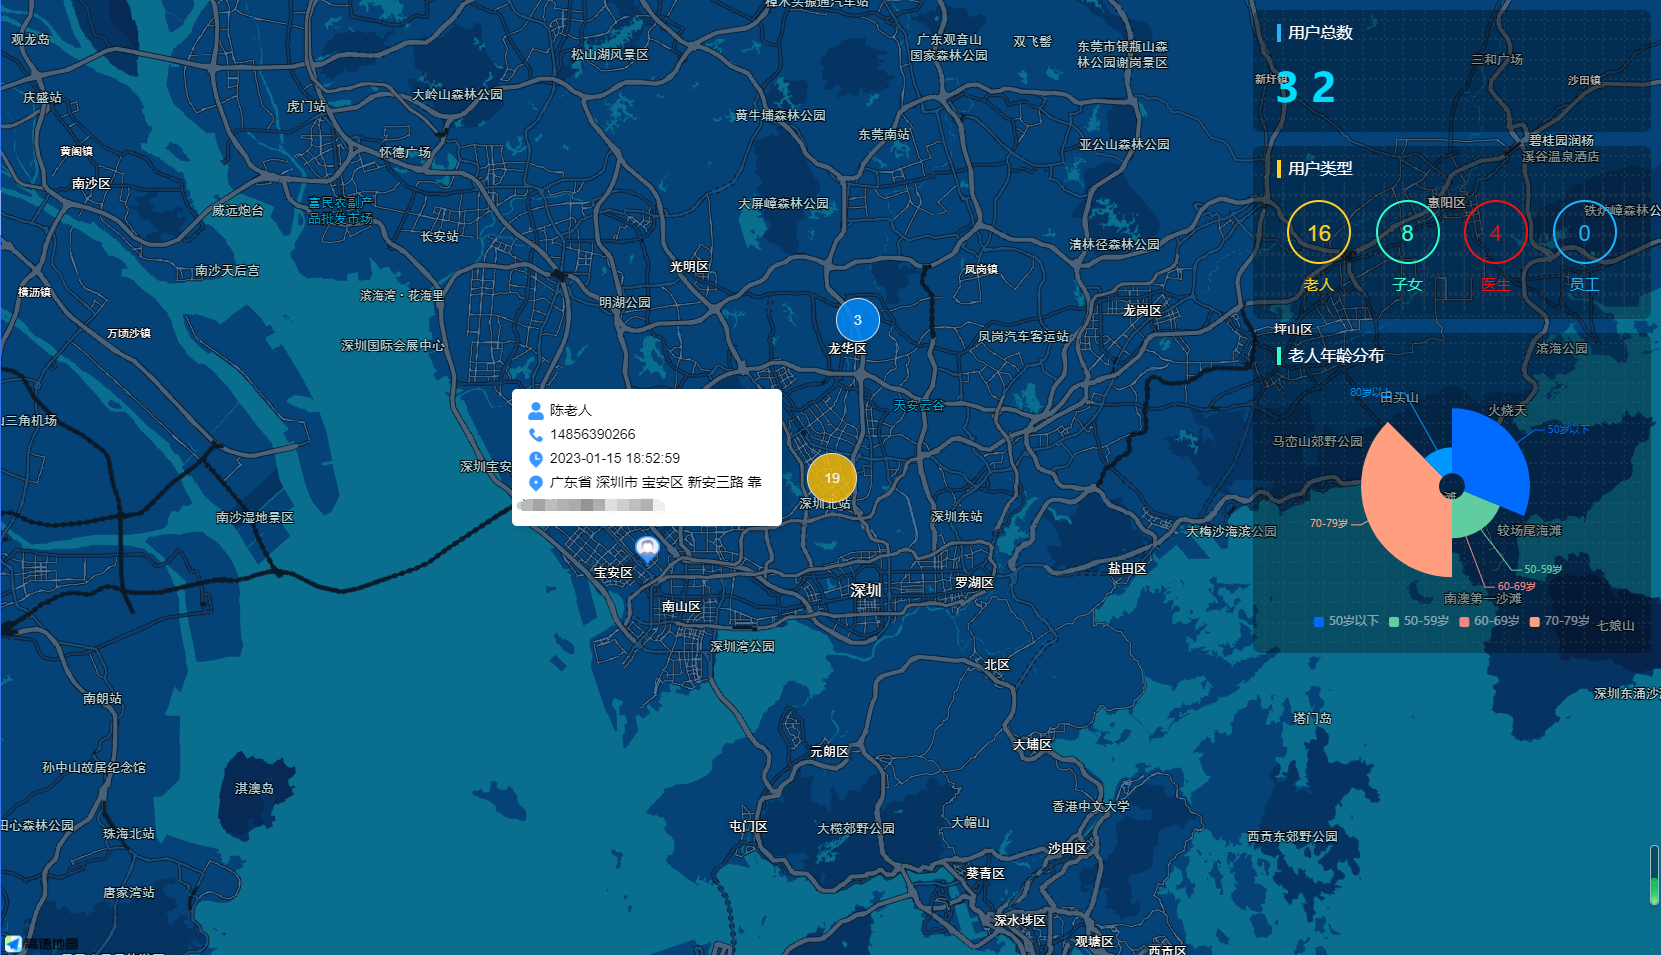
Task: Click the blue user icon beside 陈老人
Action: coord(536,411)
